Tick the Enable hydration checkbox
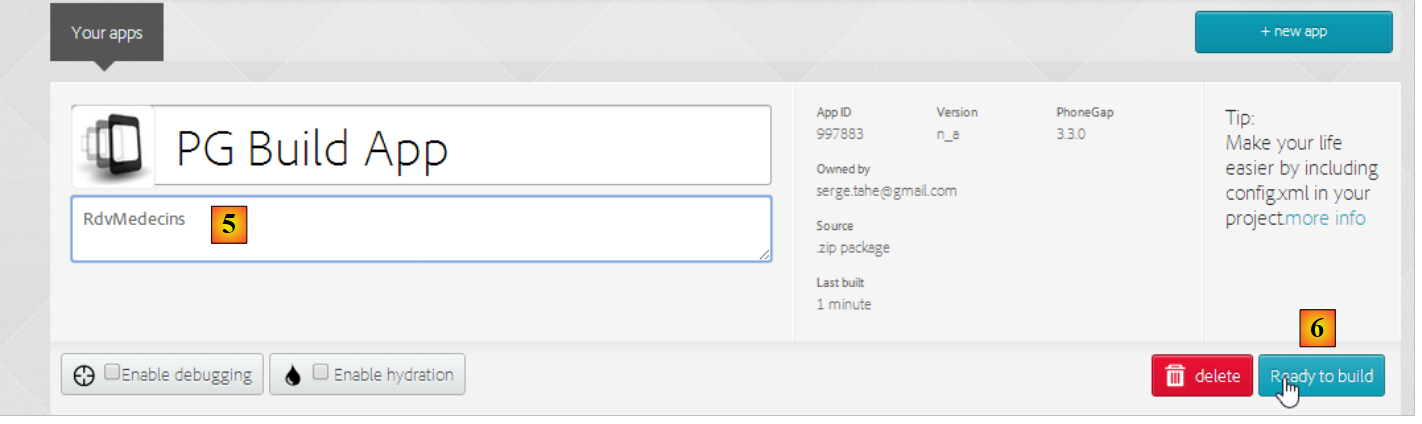 tap(321, 372)
